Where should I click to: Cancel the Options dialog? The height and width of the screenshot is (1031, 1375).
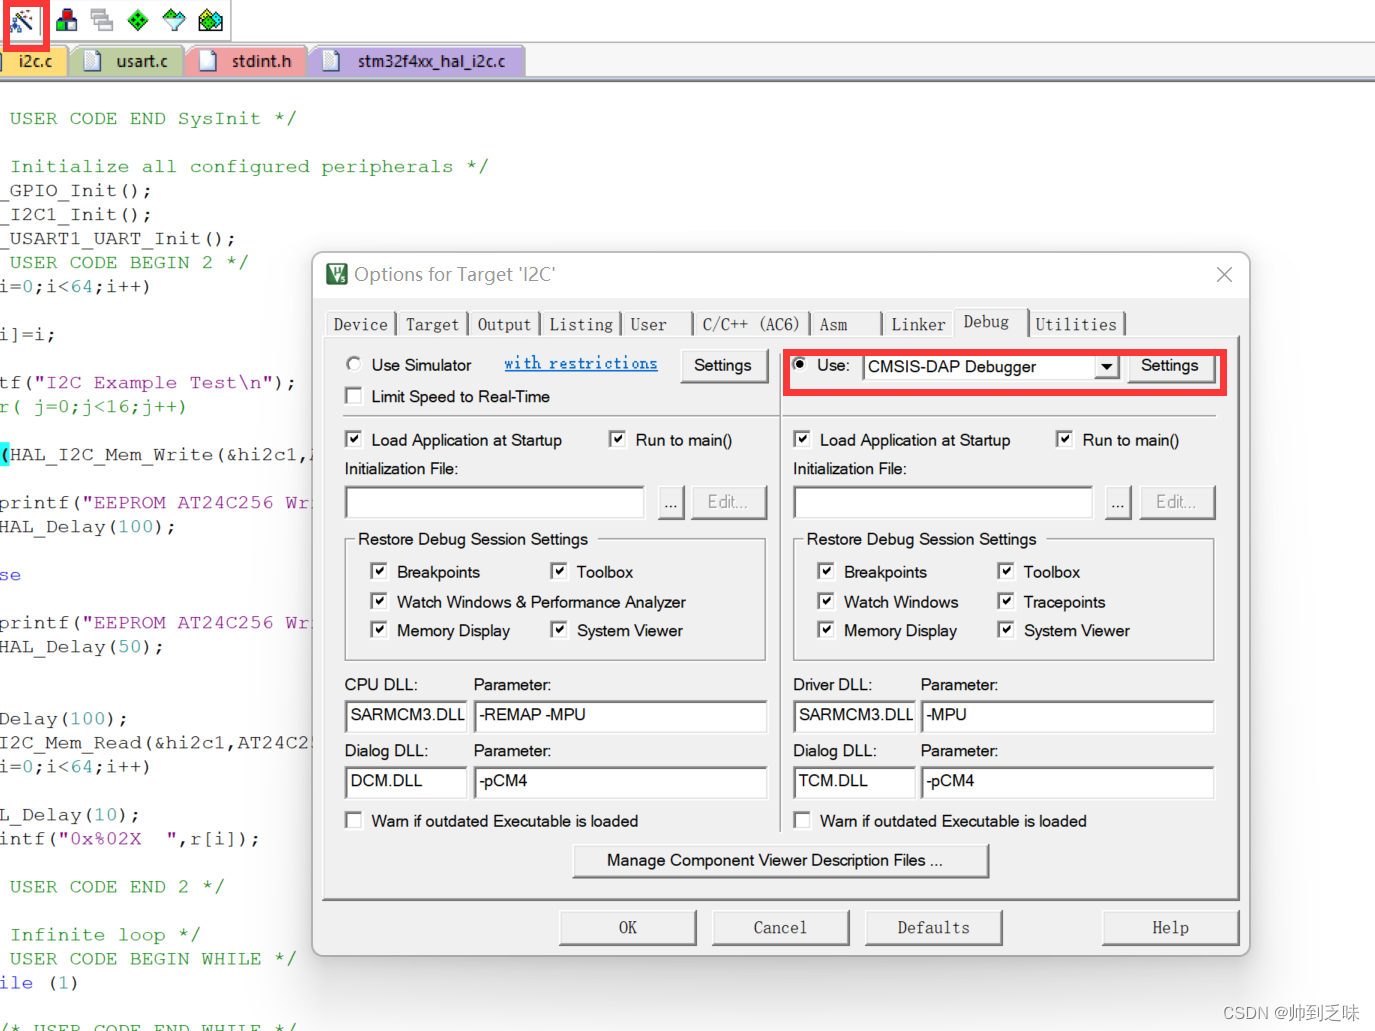coord(780,927)
